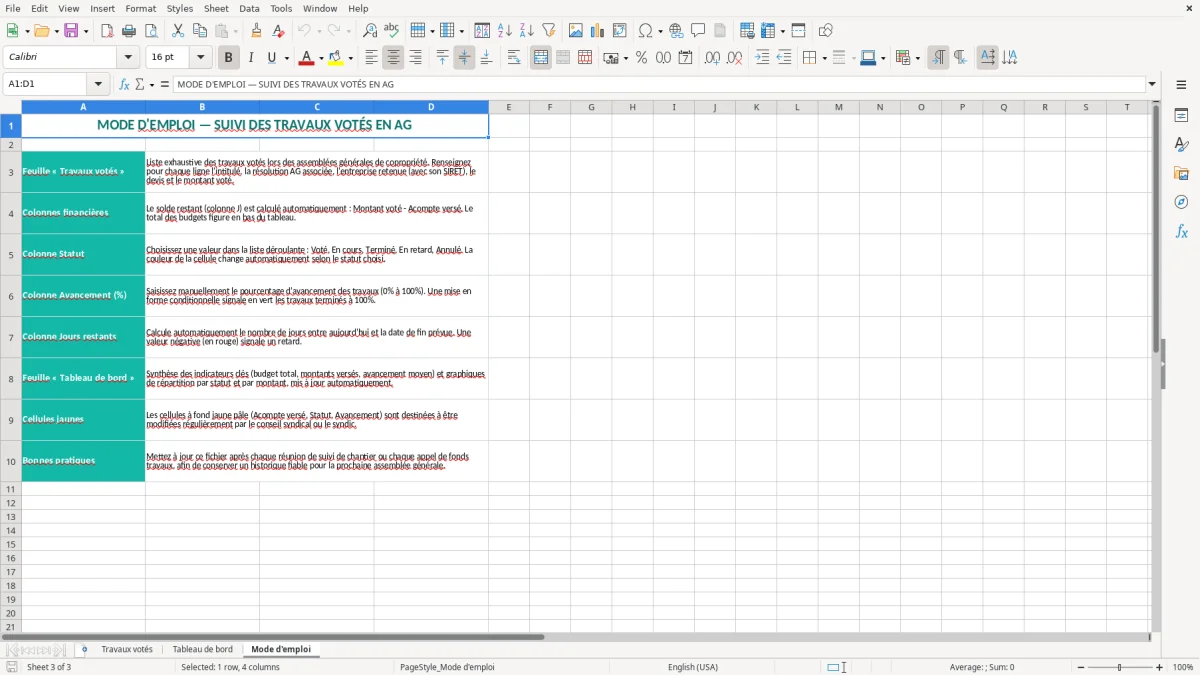Screen dimensions: 1200x675
Task: Adjust the zoom slider handle
Action: [1119, 667]
